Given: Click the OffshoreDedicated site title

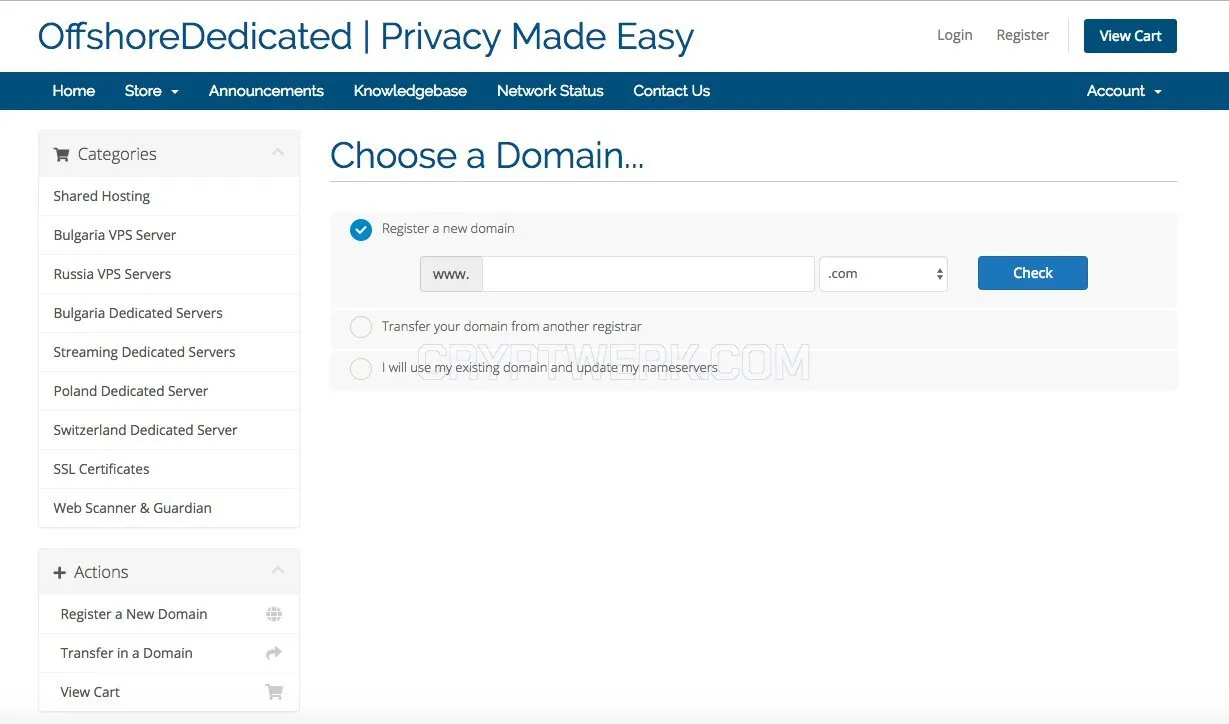Looking at the screenshot, I should pos(366,37).
